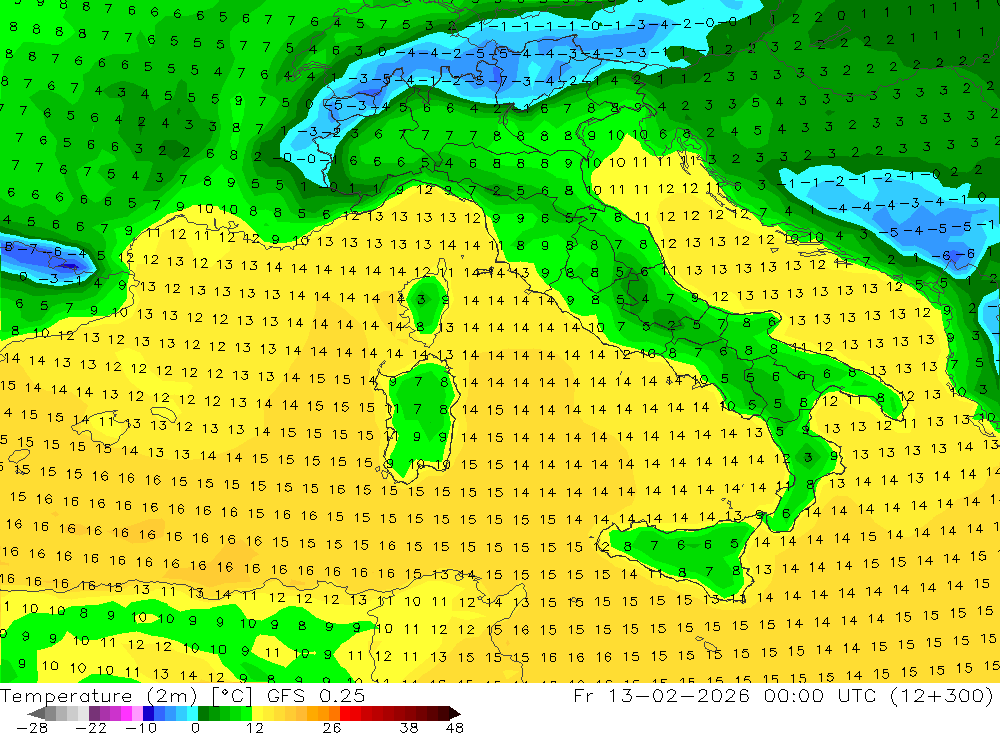Click the dark green legend swatch at 0

point(203,713)
